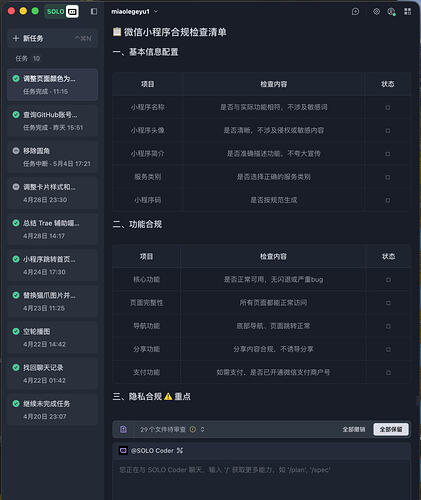Open the @SOLO Coder agent selector
This screenshot has height=500, width=421.
(x=151, y=451)
